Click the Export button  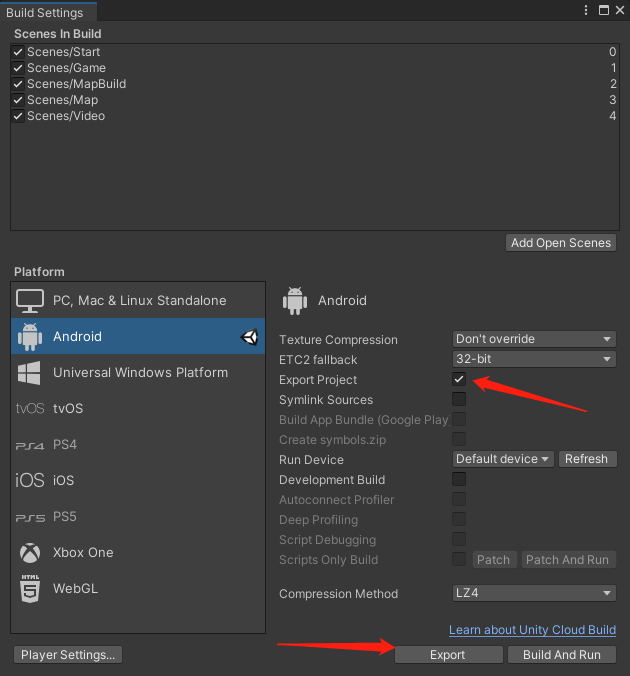(448, 654)
